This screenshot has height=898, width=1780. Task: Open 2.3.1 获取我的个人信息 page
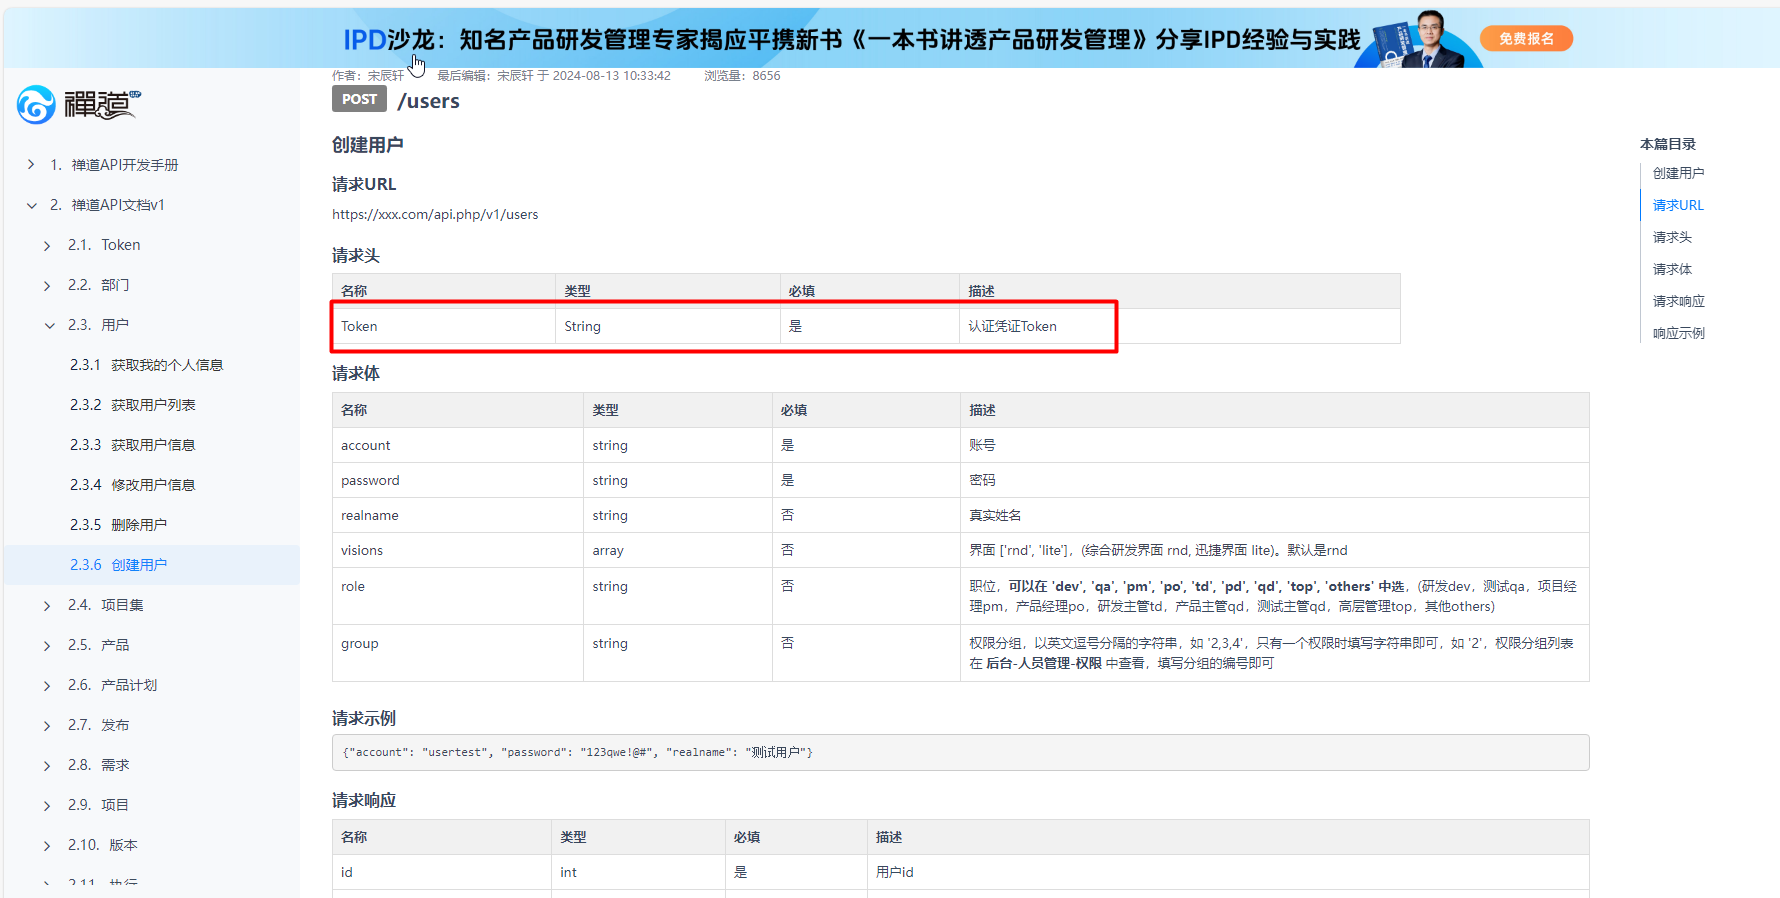tap(146, 365)
